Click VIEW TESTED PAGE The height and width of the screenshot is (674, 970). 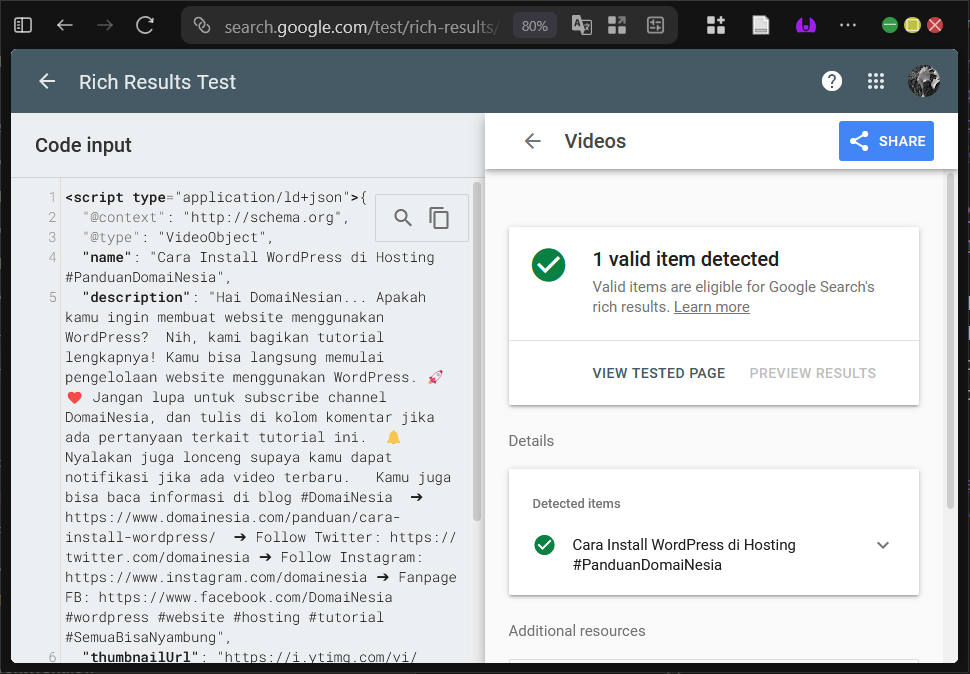point(658,372)
